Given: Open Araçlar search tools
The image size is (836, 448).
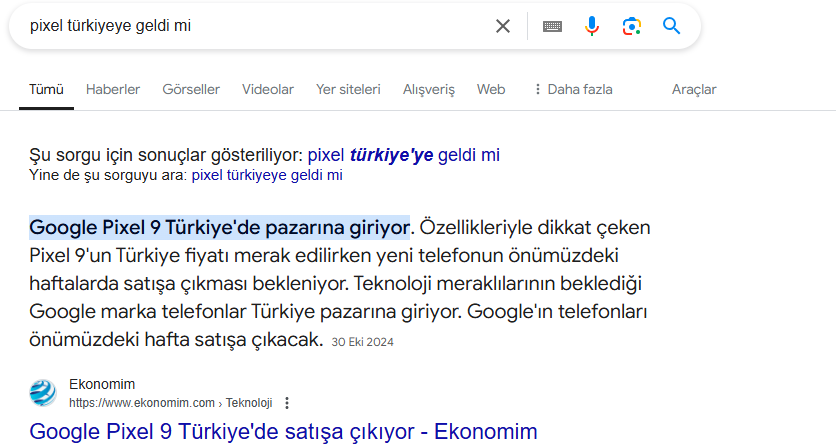Looking at the screenshot, I should [x=694, y=89].
